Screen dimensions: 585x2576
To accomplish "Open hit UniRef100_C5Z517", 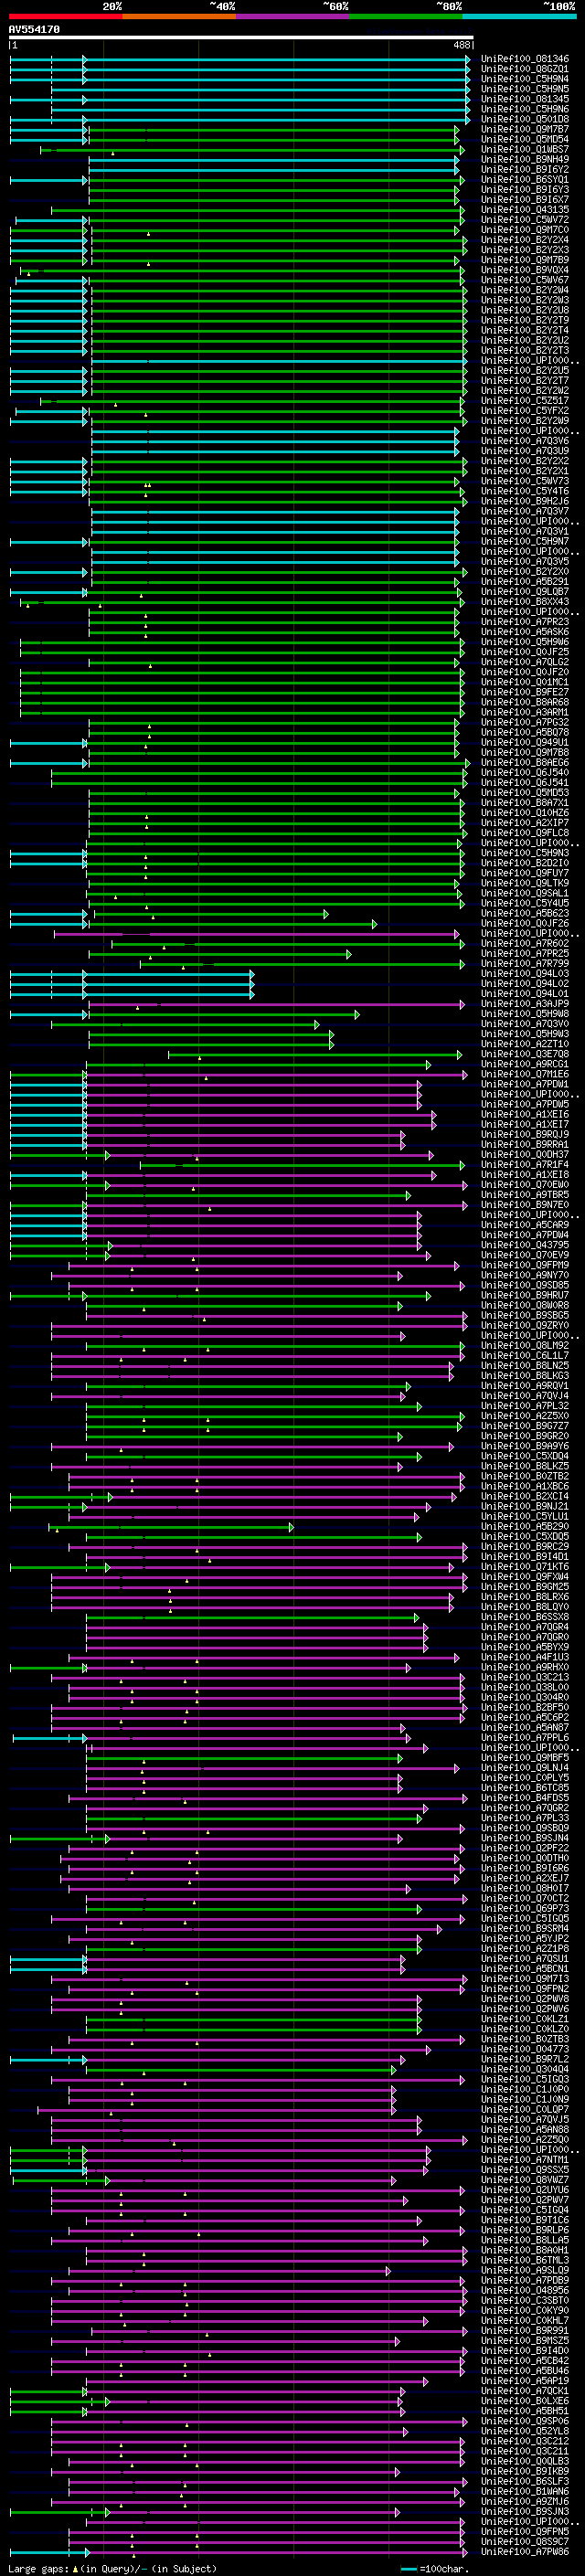I will 525,401.
